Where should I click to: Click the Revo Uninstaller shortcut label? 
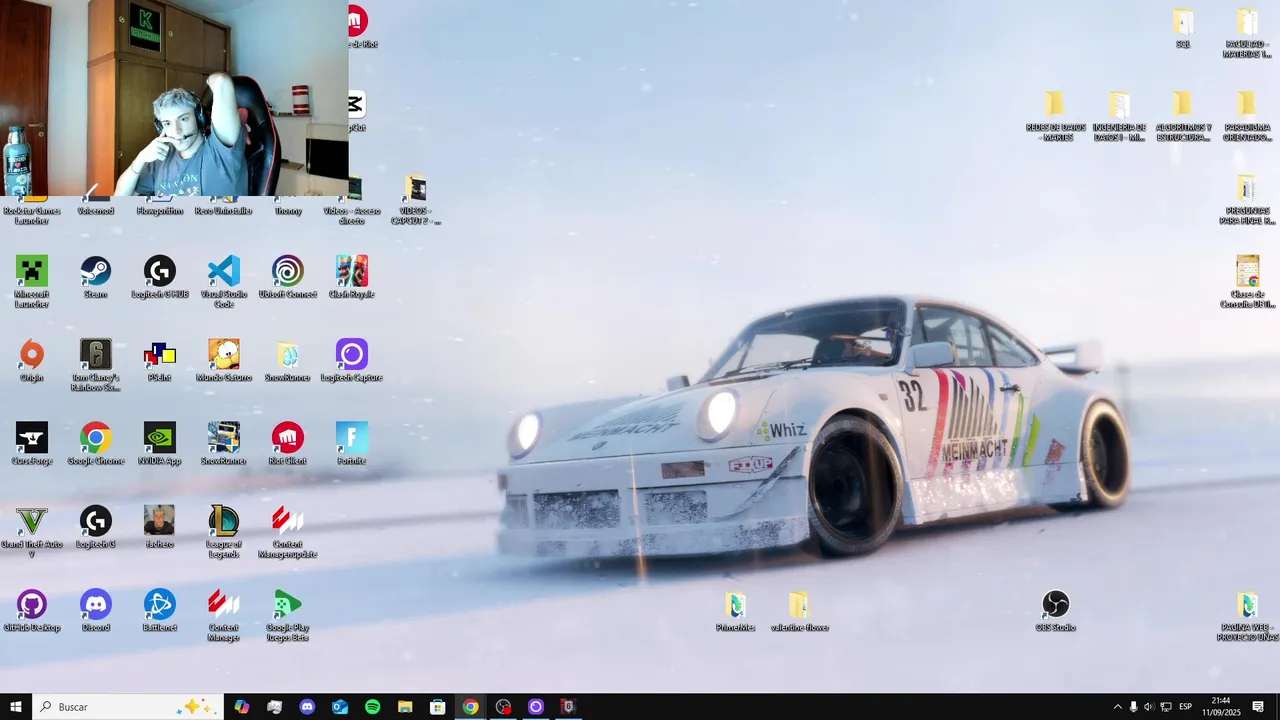(224, 211)
